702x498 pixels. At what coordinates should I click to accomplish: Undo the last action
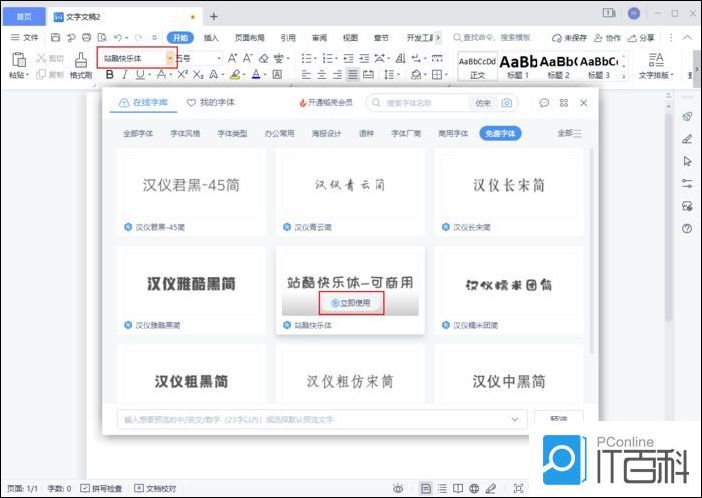pos(118,38)
